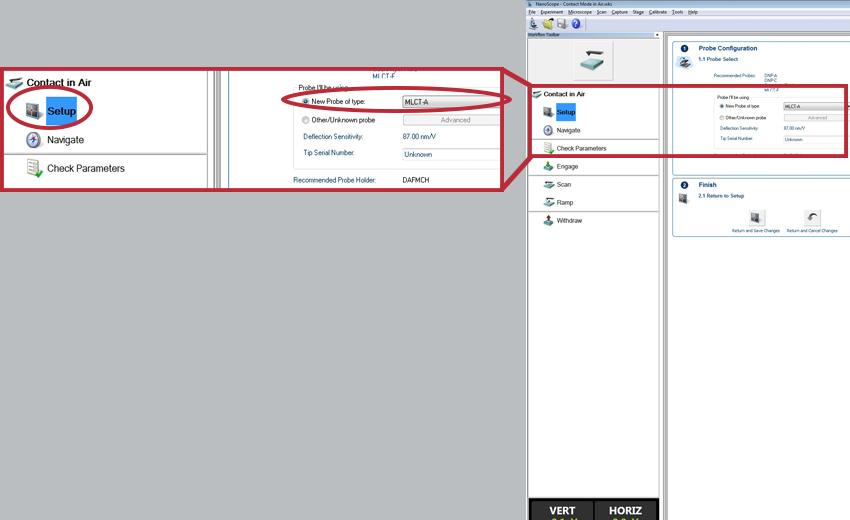Select New Probe of type radio in magnified inset
Screen dimensions: 850x520
coord(305,101)
